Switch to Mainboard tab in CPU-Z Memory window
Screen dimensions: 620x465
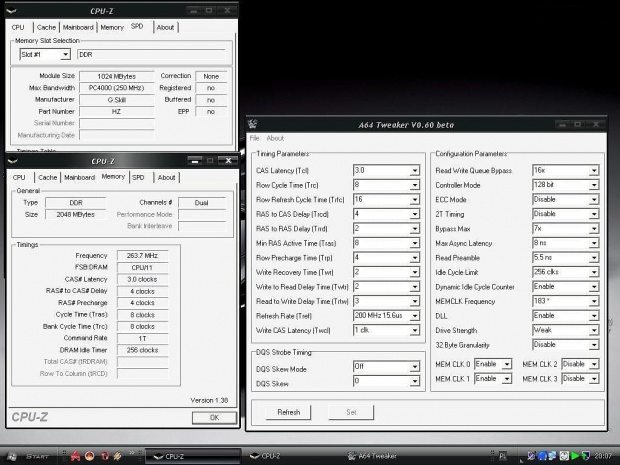[79, 178]
